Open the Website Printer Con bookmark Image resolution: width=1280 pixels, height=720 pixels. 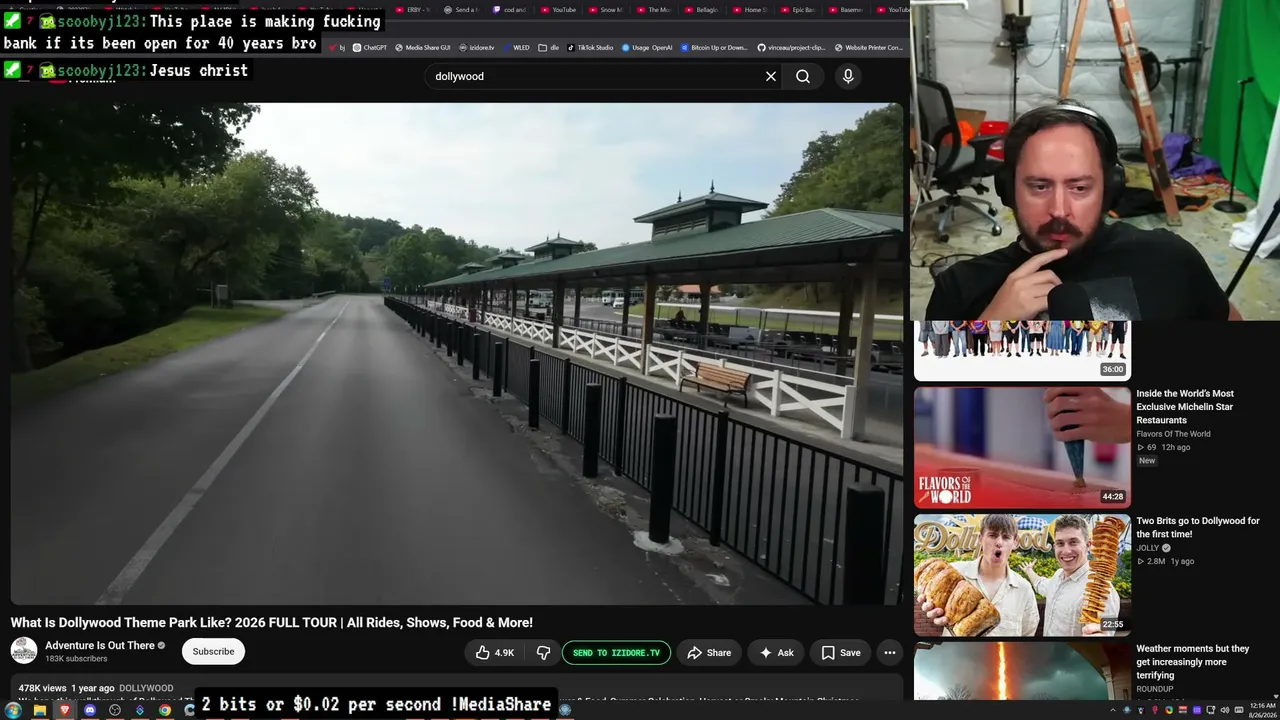(x=868, y=47)
